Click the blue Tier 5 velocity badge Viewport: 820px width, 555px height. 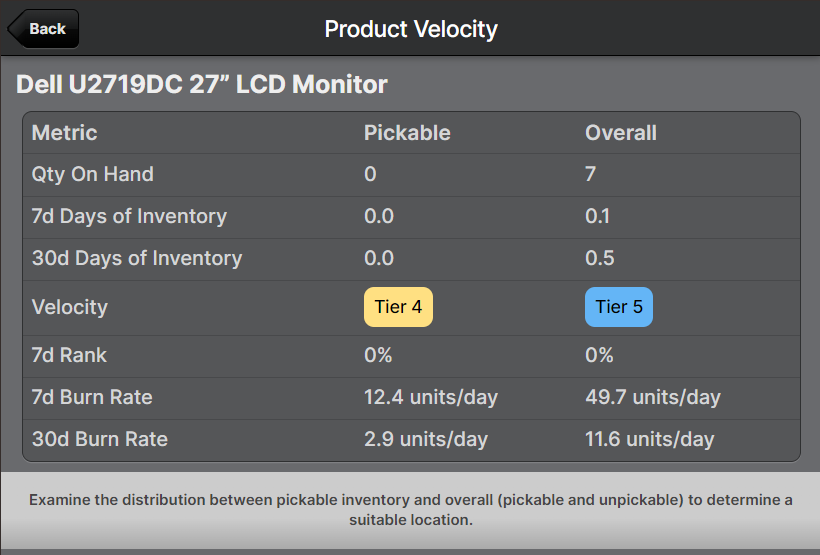click(x=618, y=307)
